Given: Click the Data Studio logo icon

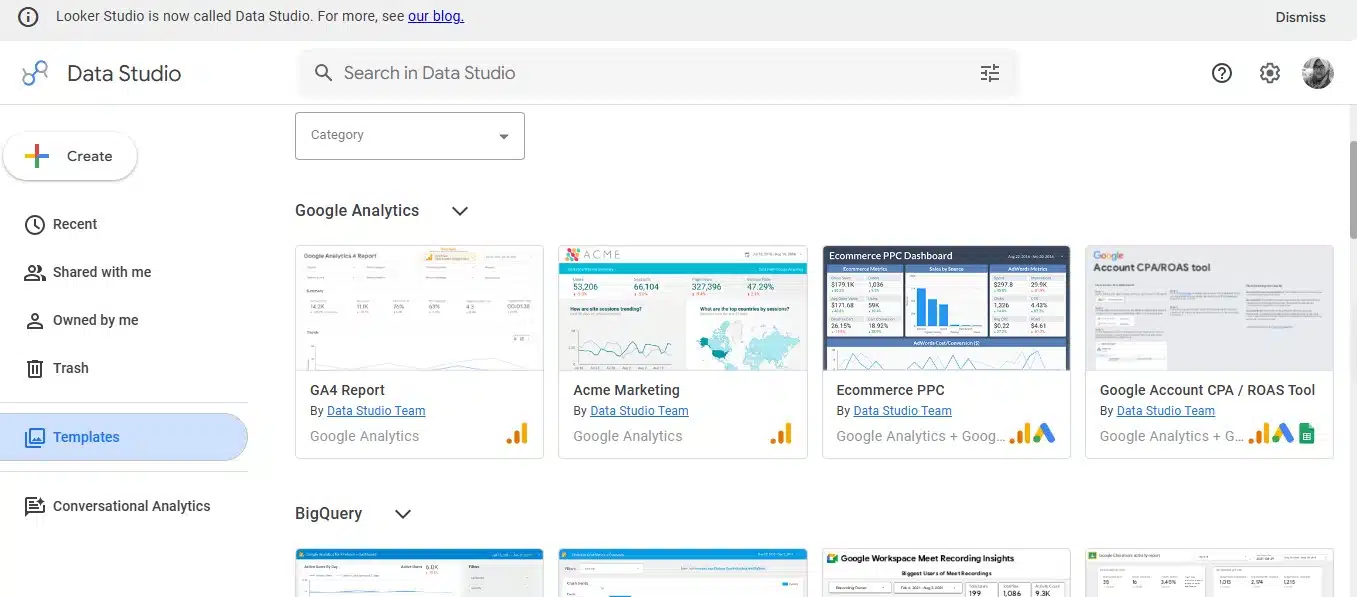Looking at the screenshot, I should tap(35, 73).
